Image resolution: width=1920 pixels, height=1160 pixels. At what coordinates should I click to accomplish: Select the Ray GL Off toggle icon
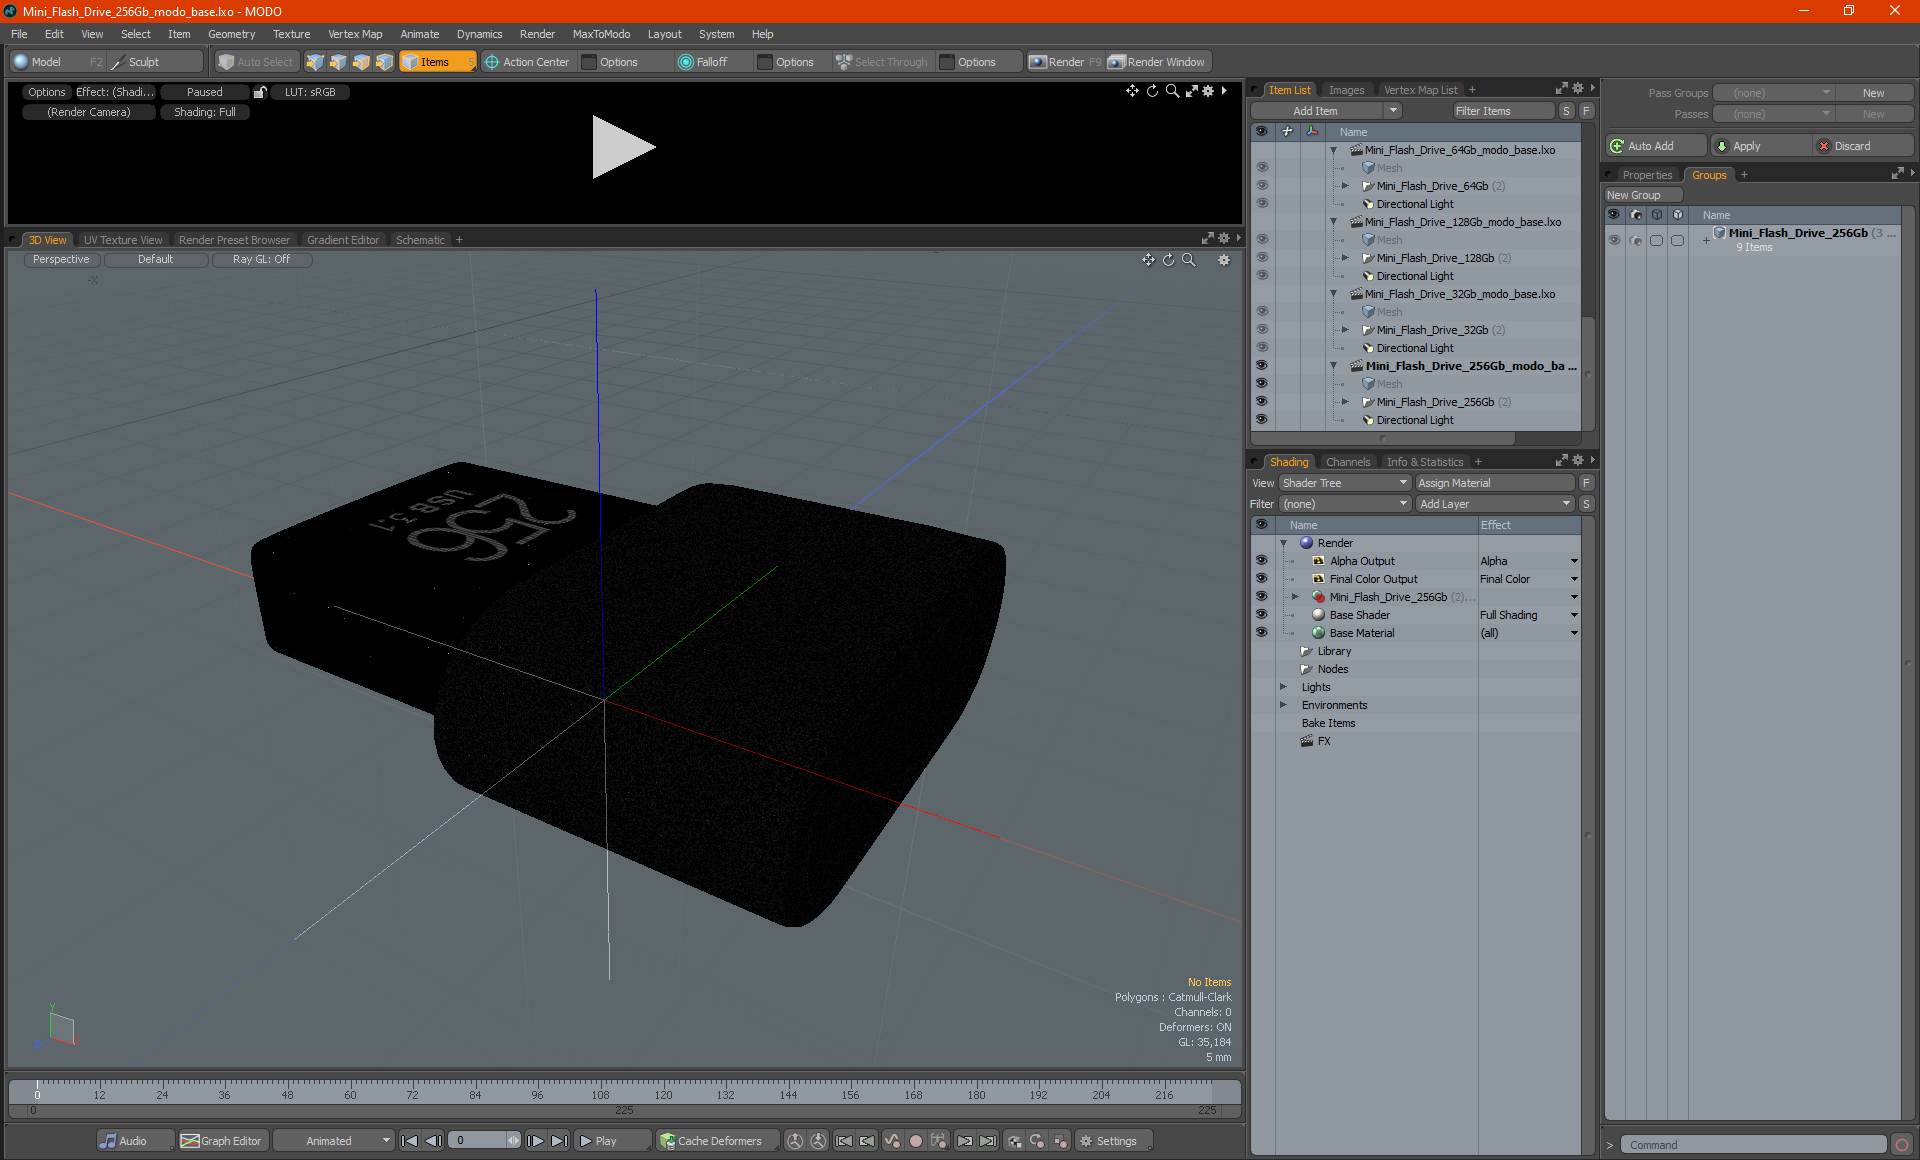[262, 259]
